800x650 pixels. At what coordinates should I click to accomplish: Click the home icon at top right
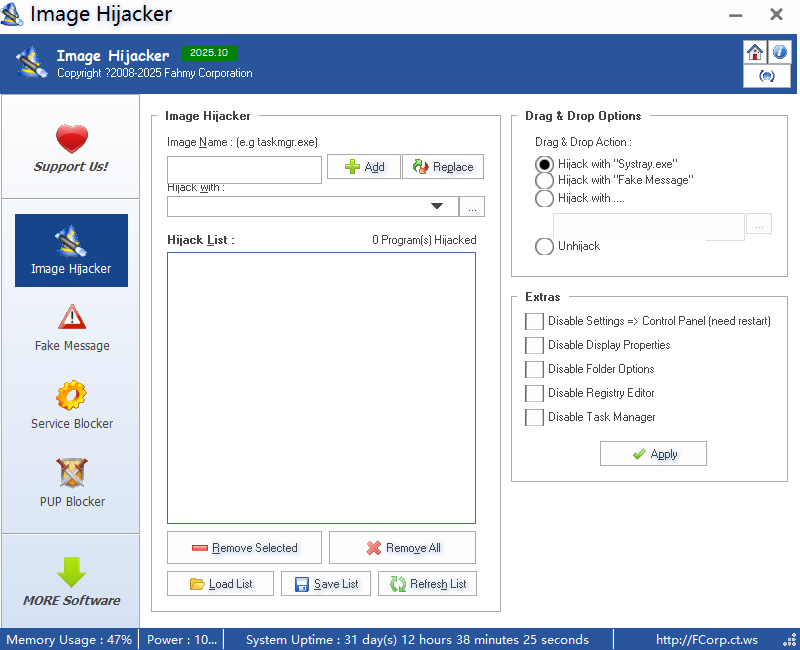coord(755,51)
